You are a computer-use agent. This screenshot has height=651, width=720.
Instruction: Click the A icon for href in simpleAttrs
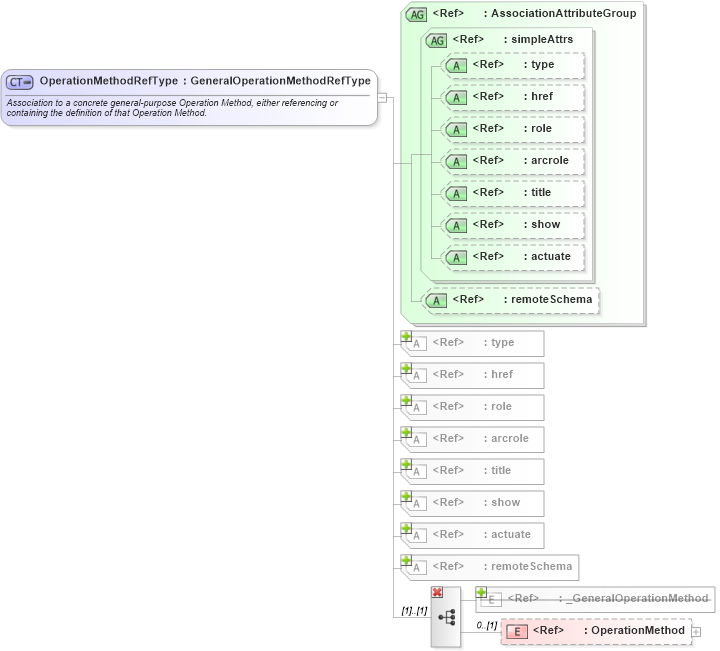click(456, 98)
